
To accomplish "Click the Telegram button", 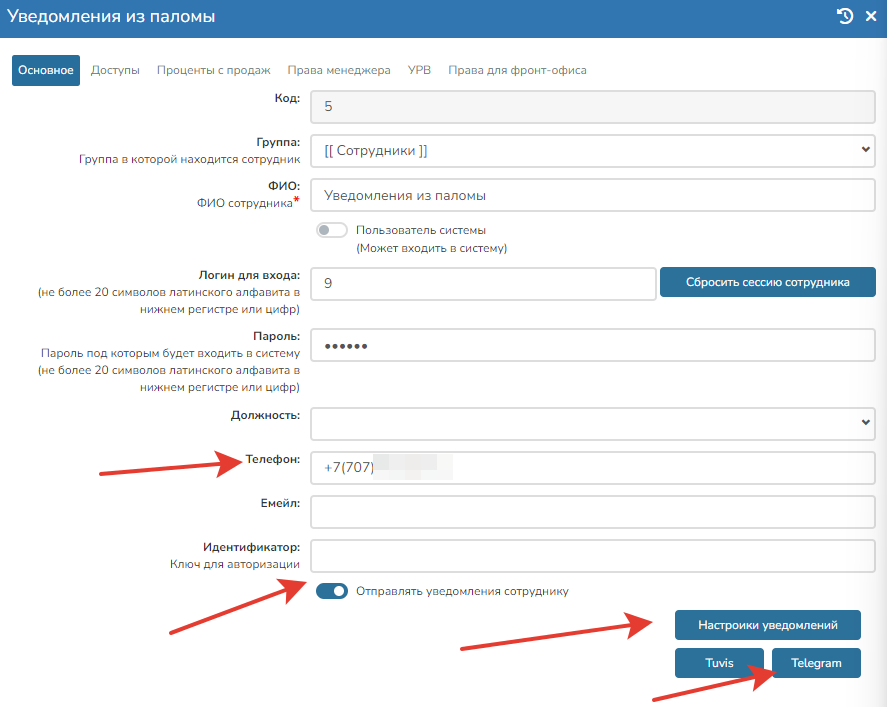I will [816, 663].
